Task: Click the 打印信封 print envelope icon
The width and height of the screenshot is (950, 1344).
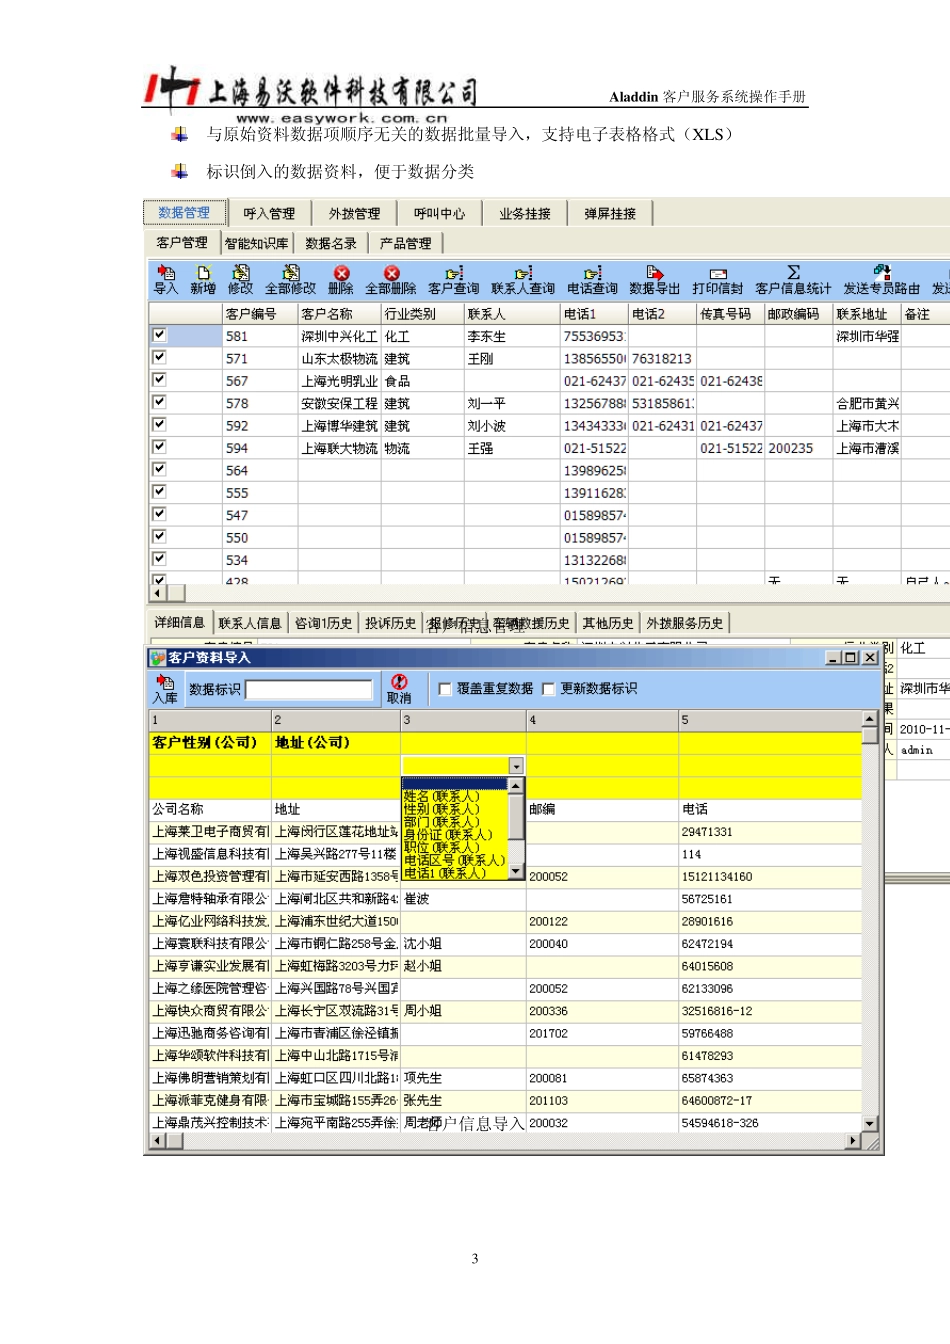Action: [718, 280]
